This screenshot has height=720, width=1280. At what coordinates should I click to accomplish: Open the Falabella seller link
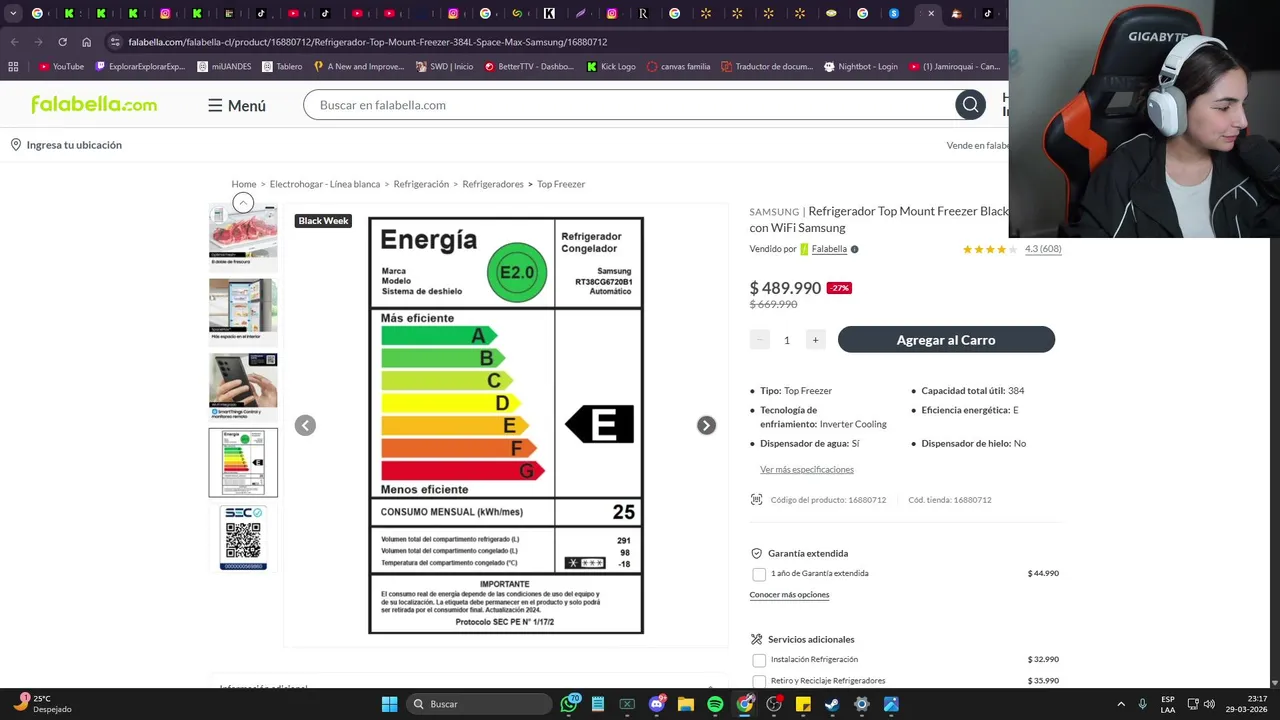tap(829, 249)
